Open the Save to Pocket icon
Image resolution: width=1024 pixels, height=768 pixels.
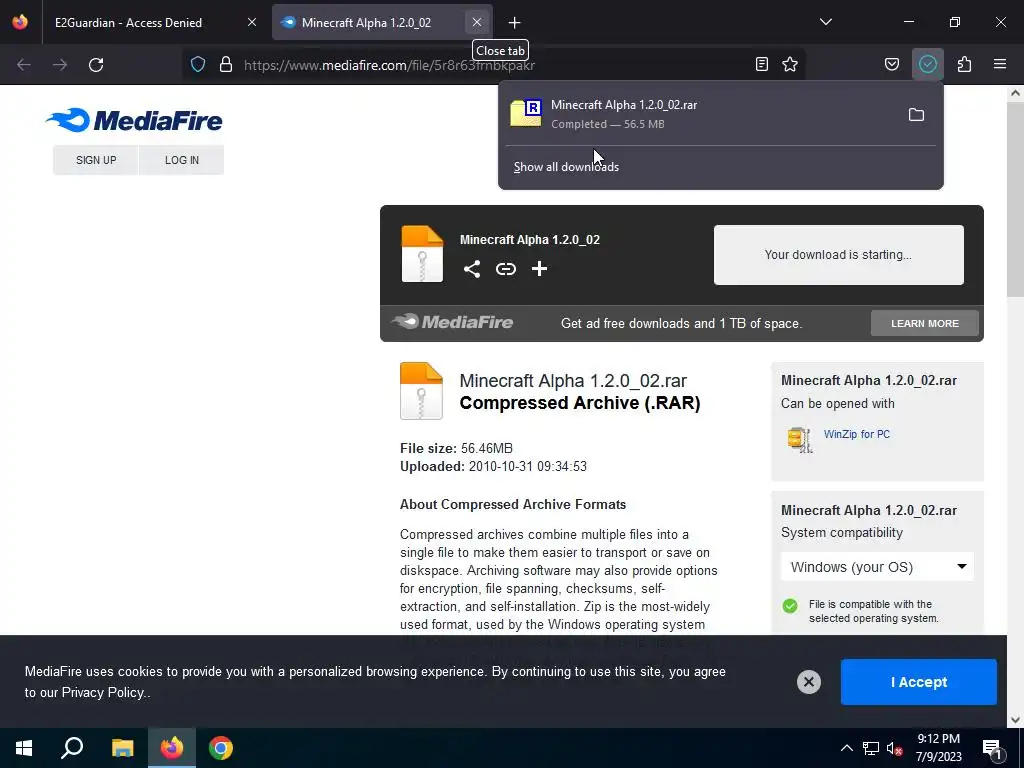pos(891,64)
